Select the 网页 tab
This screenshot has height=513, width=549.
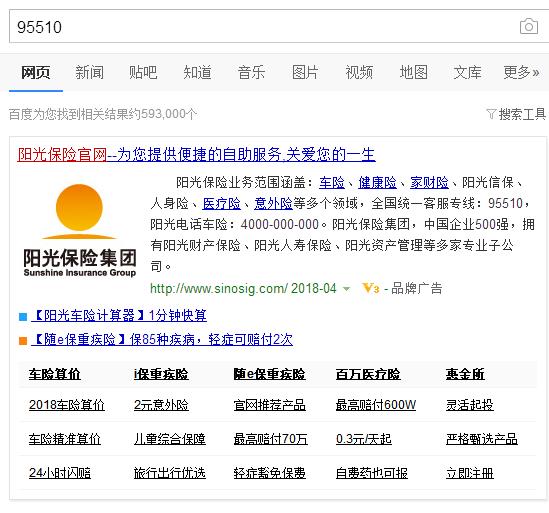pos(36,72)
